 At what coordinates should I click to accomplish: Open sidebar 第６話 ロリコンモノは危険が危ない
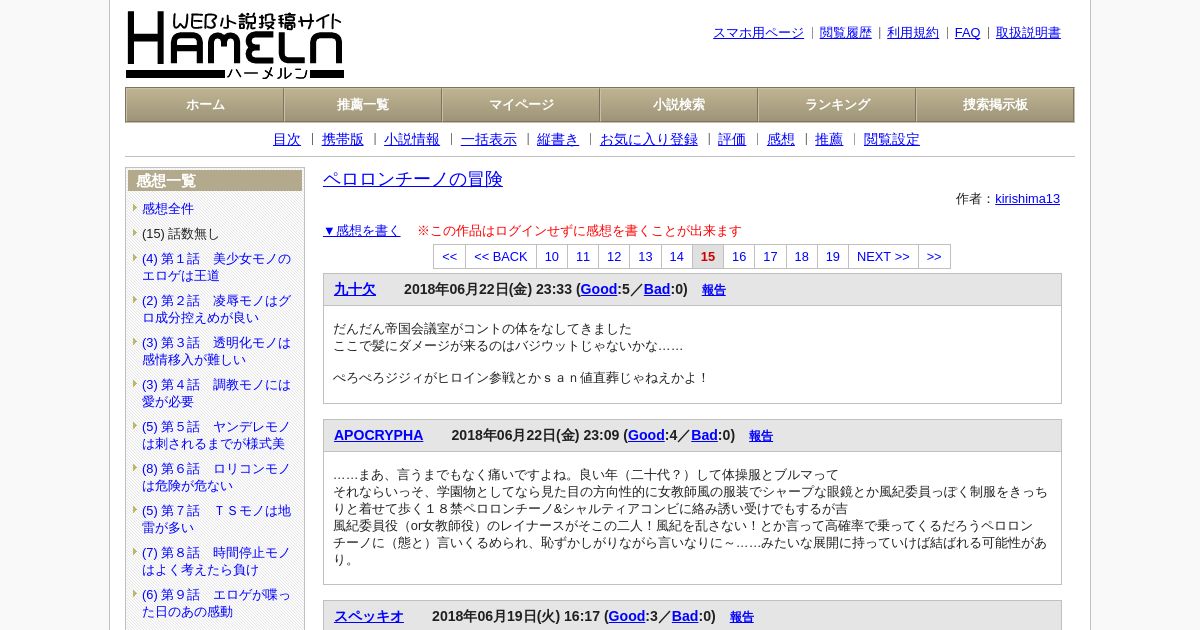point(216,477)
